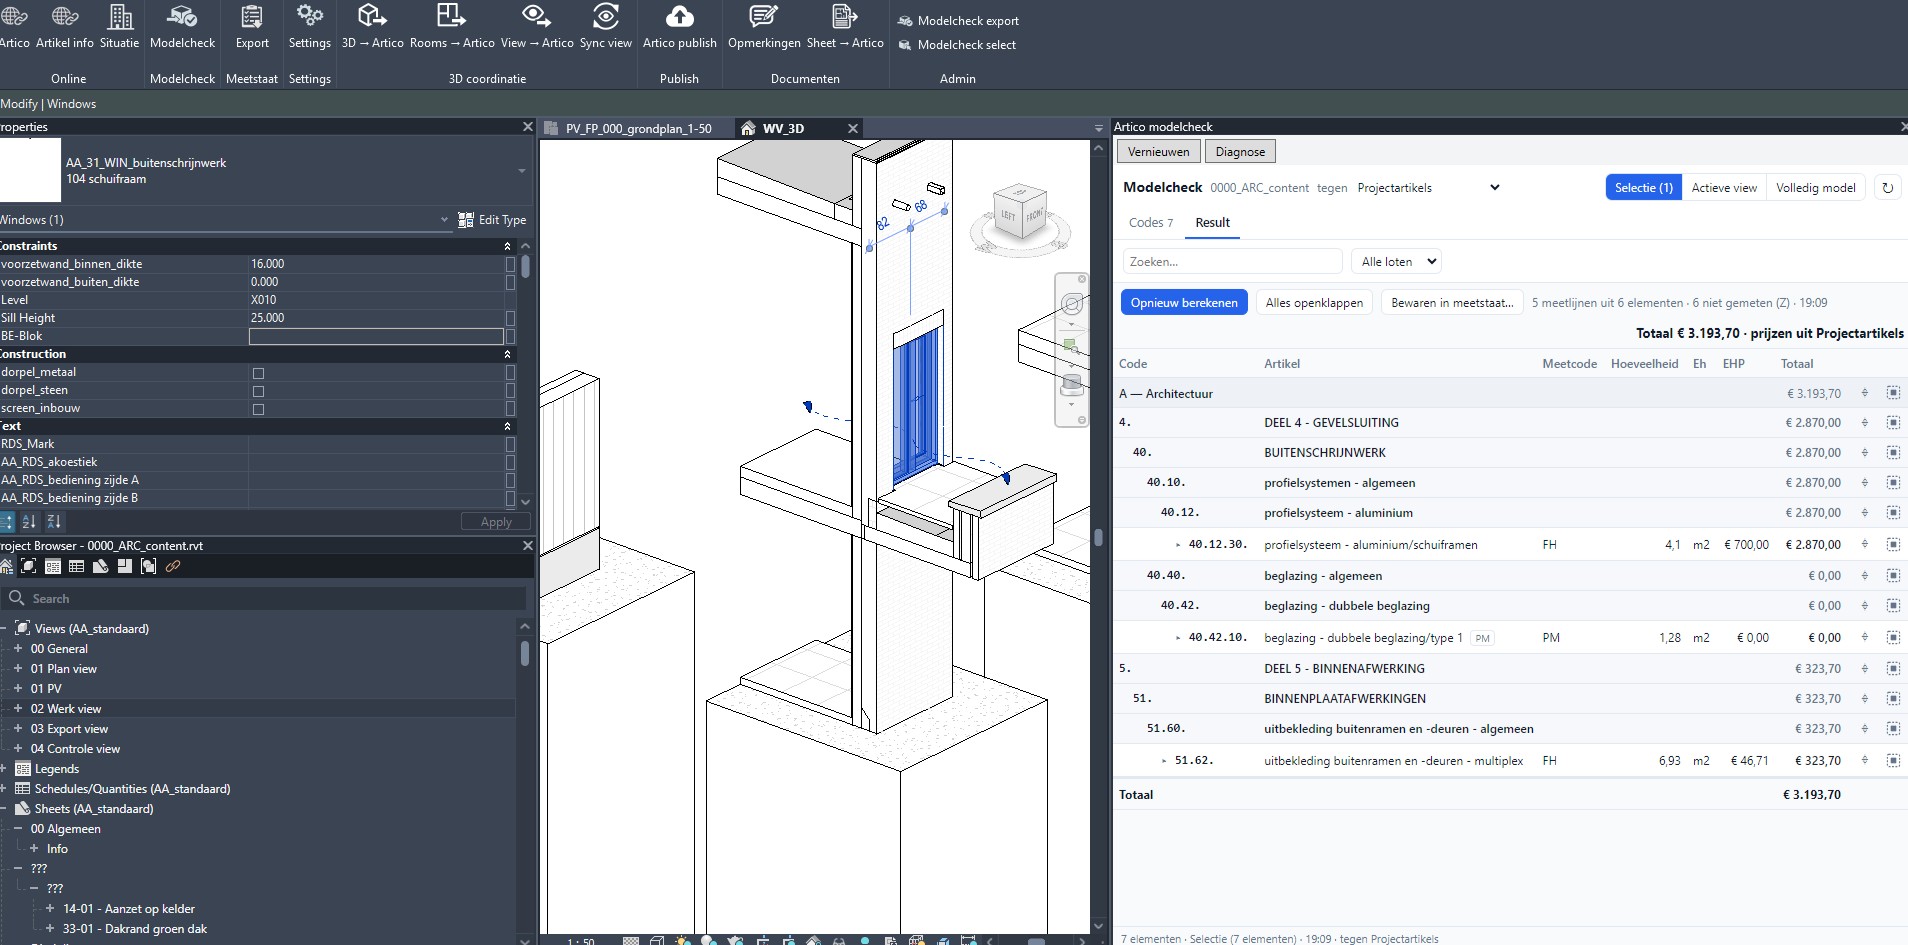Viewport: 1908px width, 945px height.
Task: Click the Properties panel scrollbar thumb
Action: [525, 267]
